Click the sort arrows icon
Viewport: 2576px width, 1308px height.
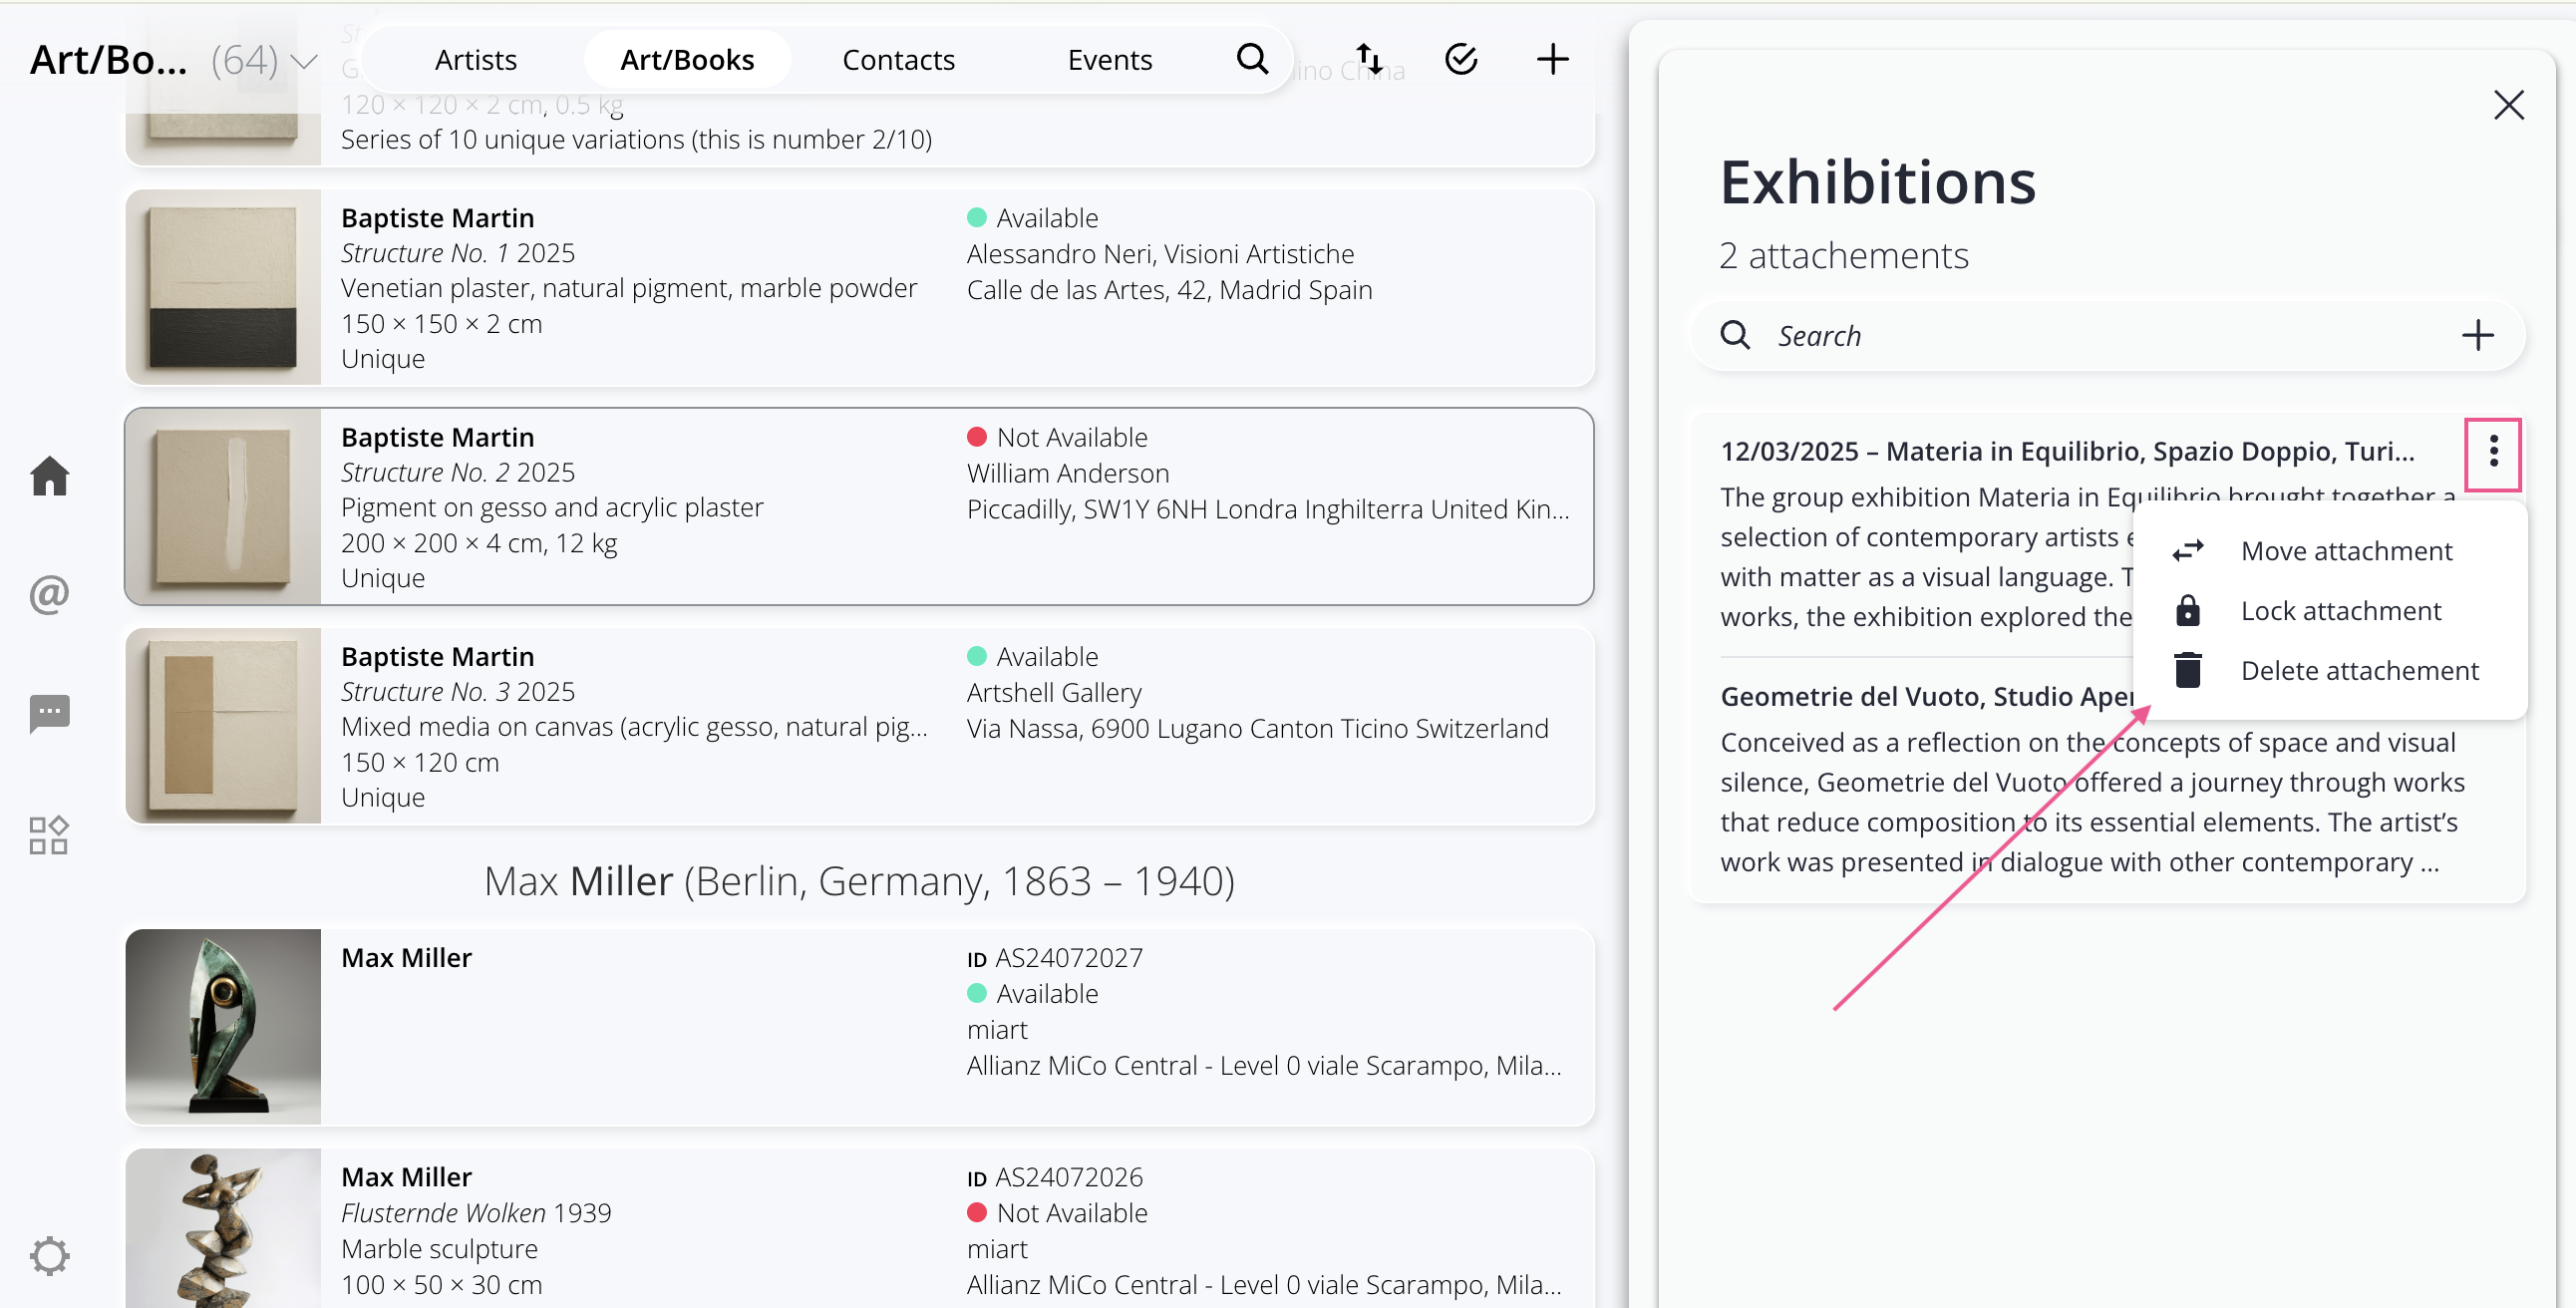pyautogui.click(x=1369, y=59)
